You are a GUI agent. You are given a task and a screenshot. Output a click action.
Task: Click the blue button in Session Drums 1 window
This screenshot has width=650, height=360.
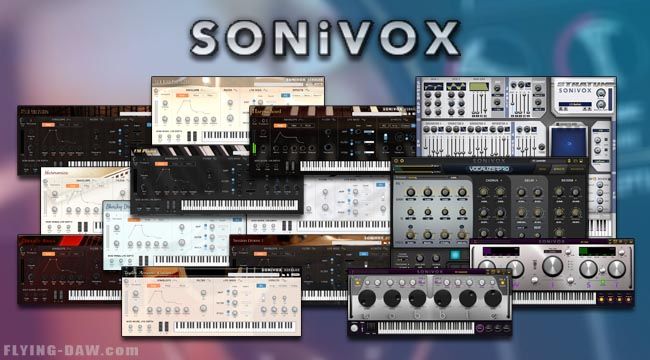point(363,254)
